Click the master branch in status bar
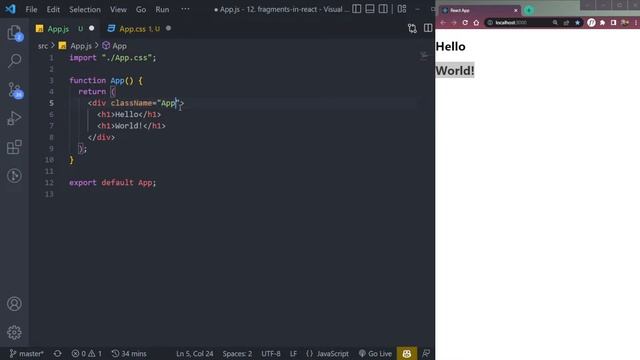This screenshot has height=360, width=640. [x=26, y=353]
